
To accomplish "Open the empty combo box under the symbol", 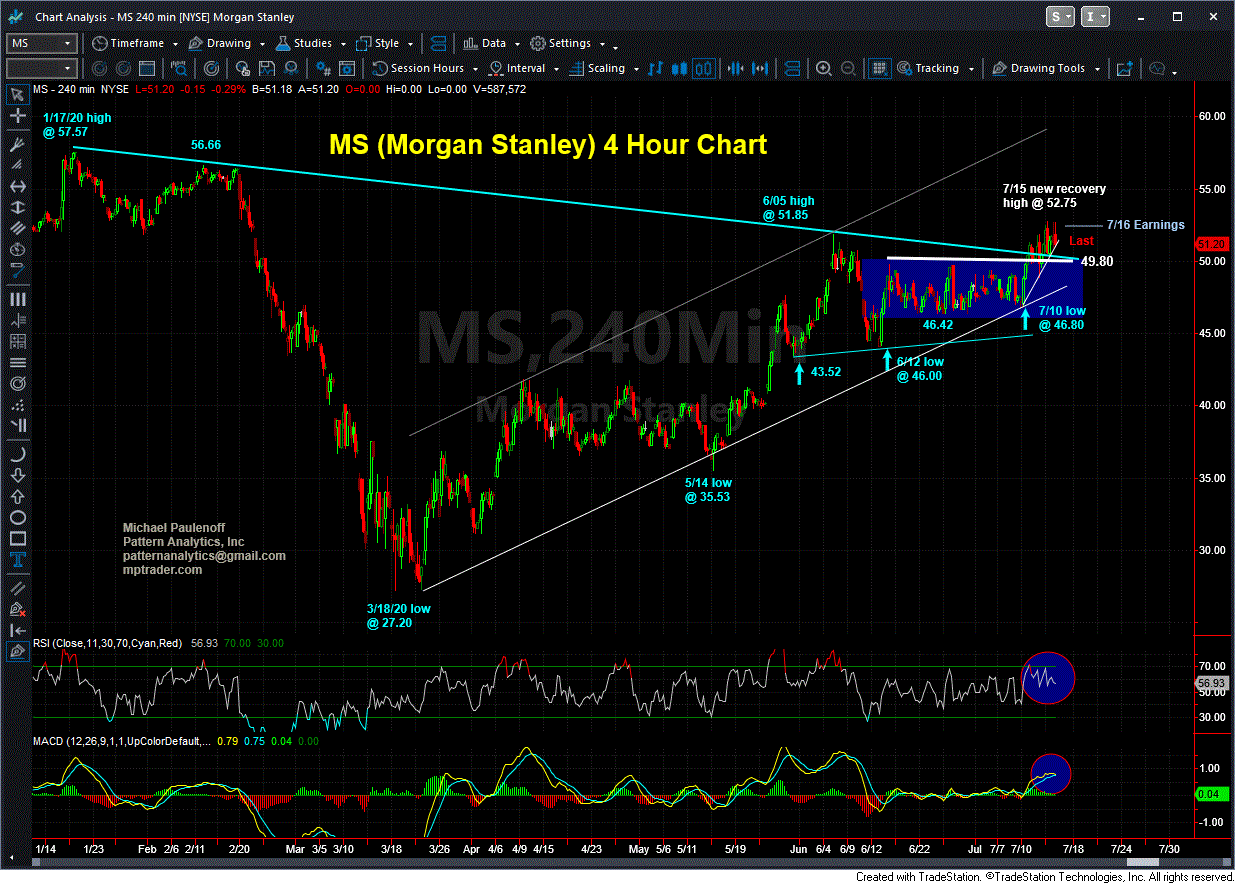I will (41, 68).
